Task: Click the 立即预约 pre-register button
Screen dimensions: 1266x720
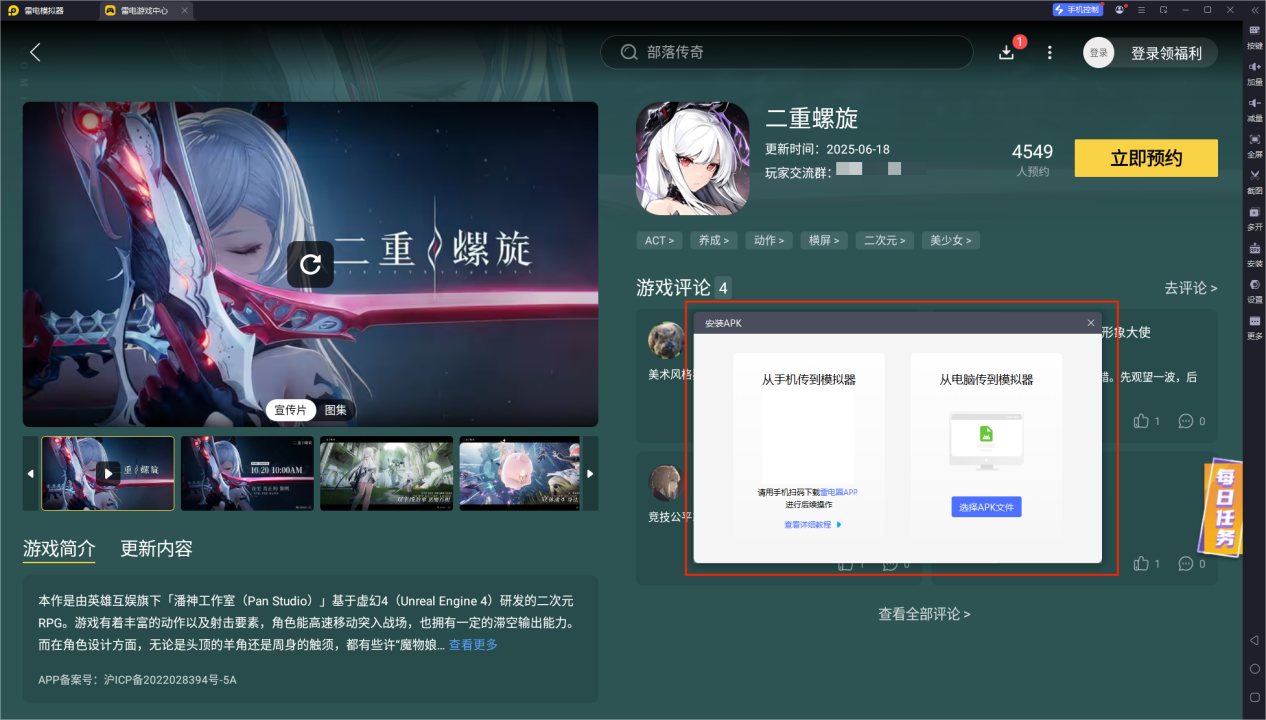Action: 1146,158
